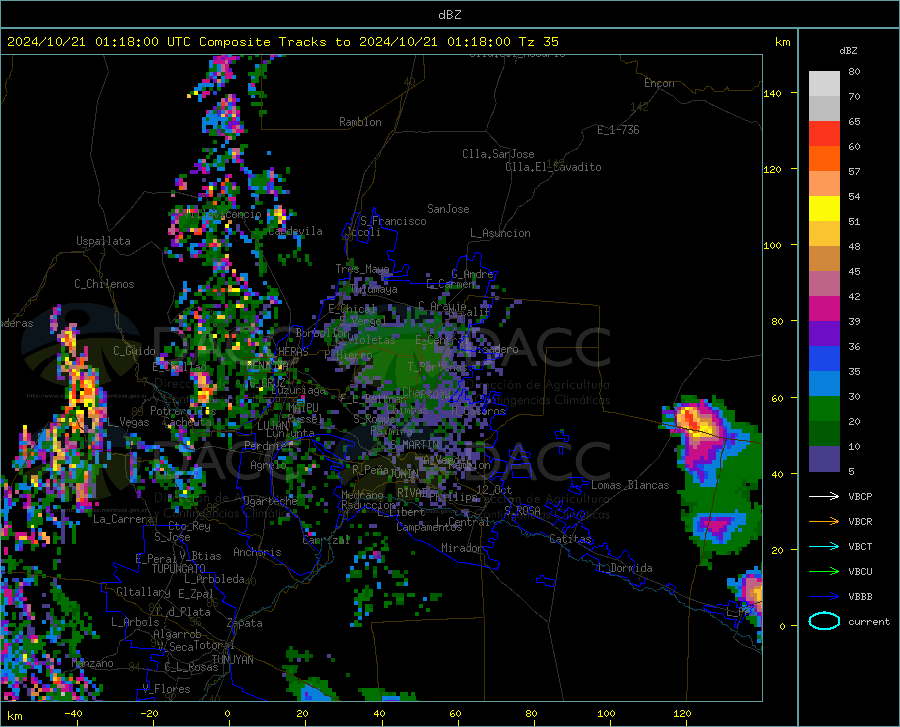
Task: Click the green VBCU arrow in legend
Action: (824, 572)
